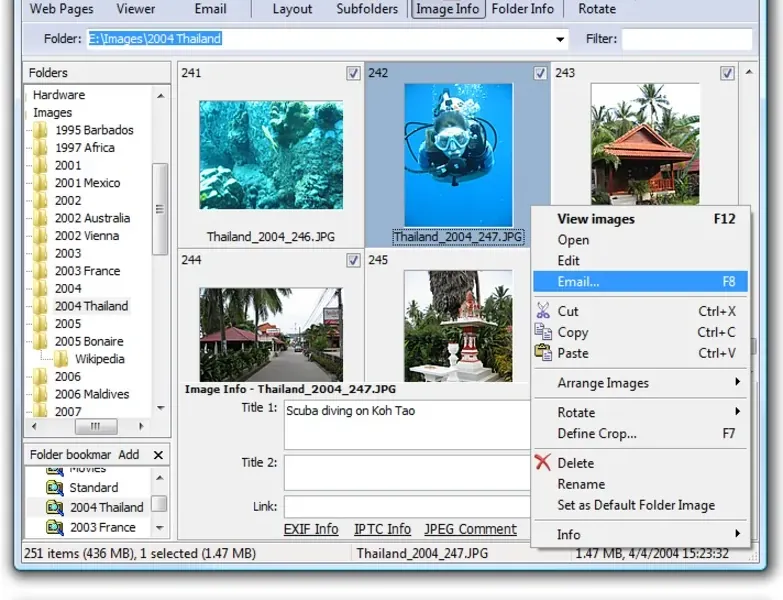Switch to the Folder Info tab
This screenshot has height=600, width=783.
click(x=522, y=9)
